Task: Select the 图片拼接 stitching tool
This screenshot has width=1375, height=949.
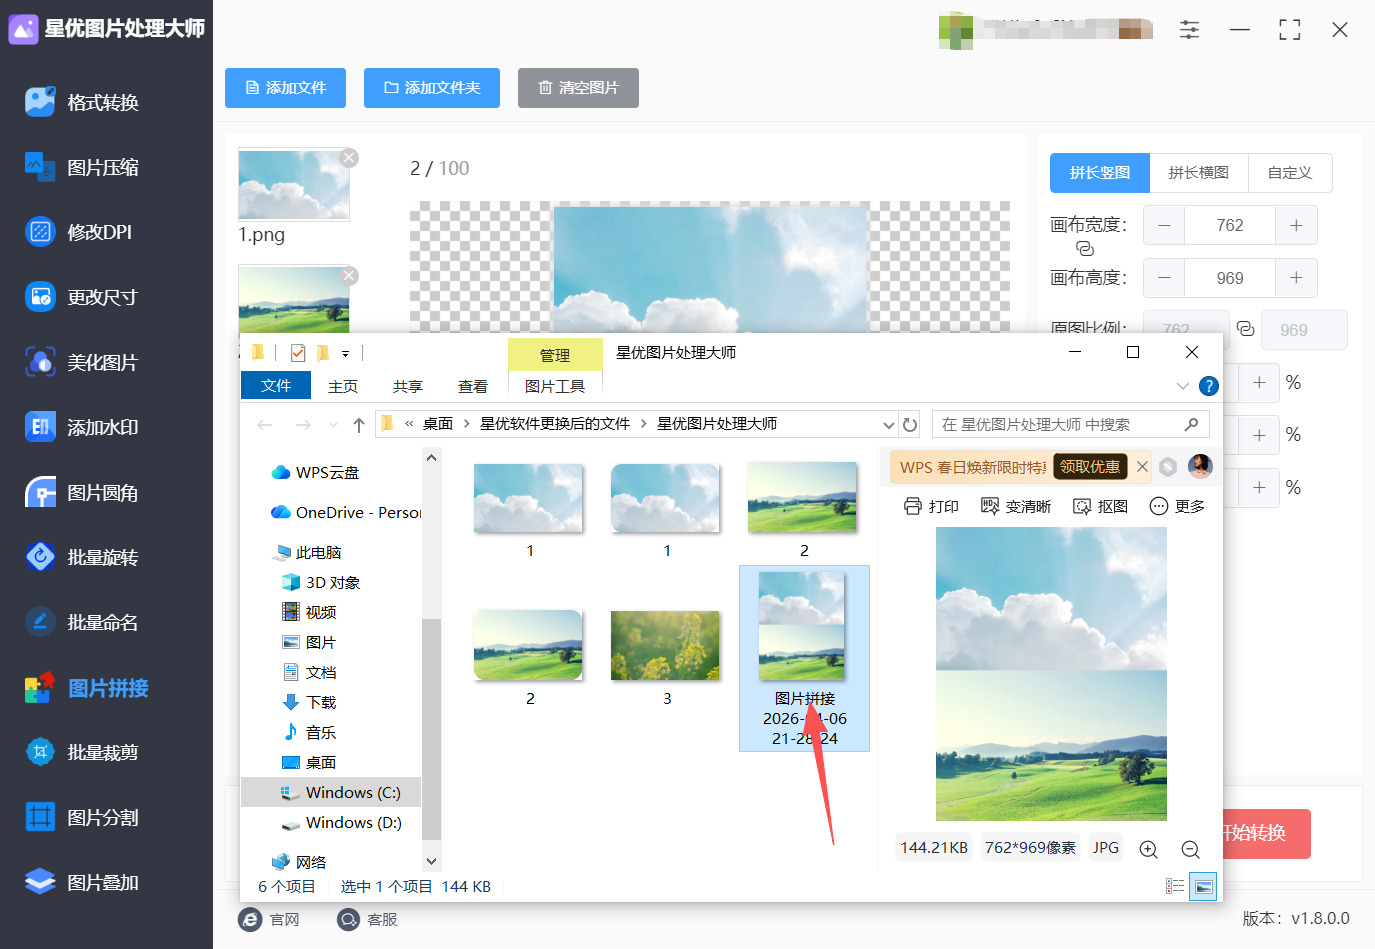Action: point(88,688)
